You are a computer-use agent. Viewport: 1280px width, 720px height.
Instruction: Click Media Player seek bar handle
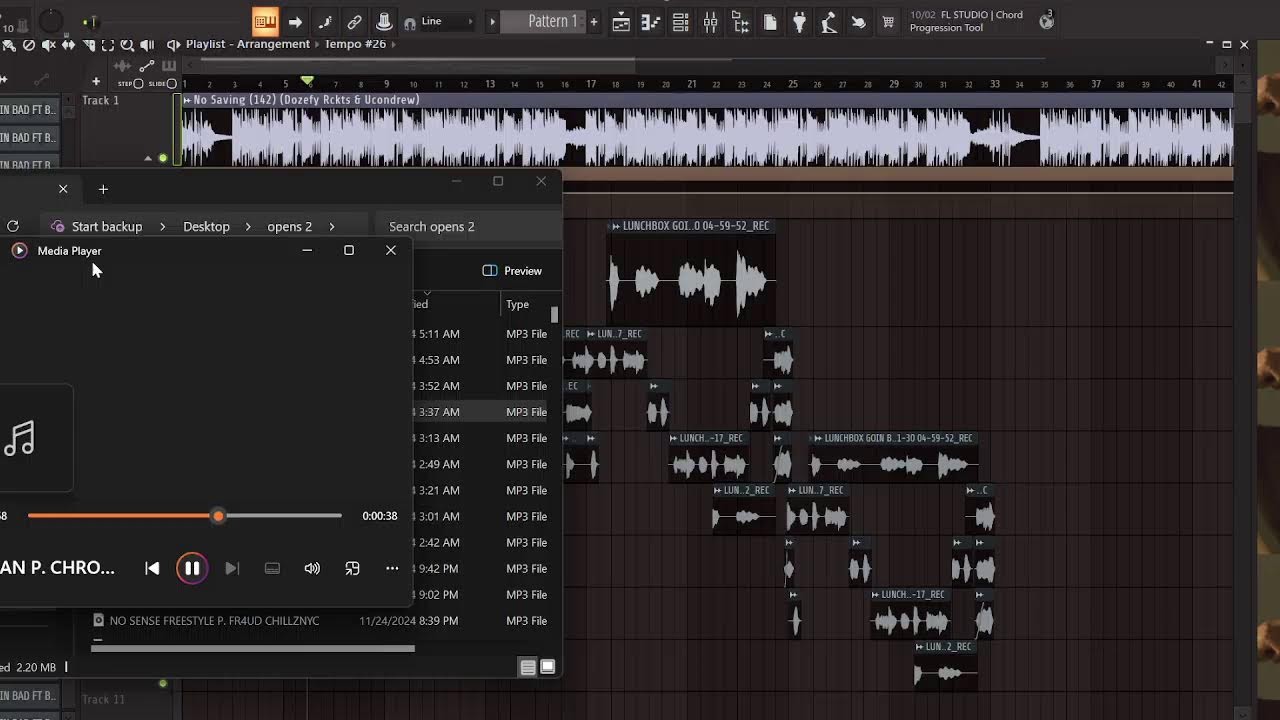(218, 516)
